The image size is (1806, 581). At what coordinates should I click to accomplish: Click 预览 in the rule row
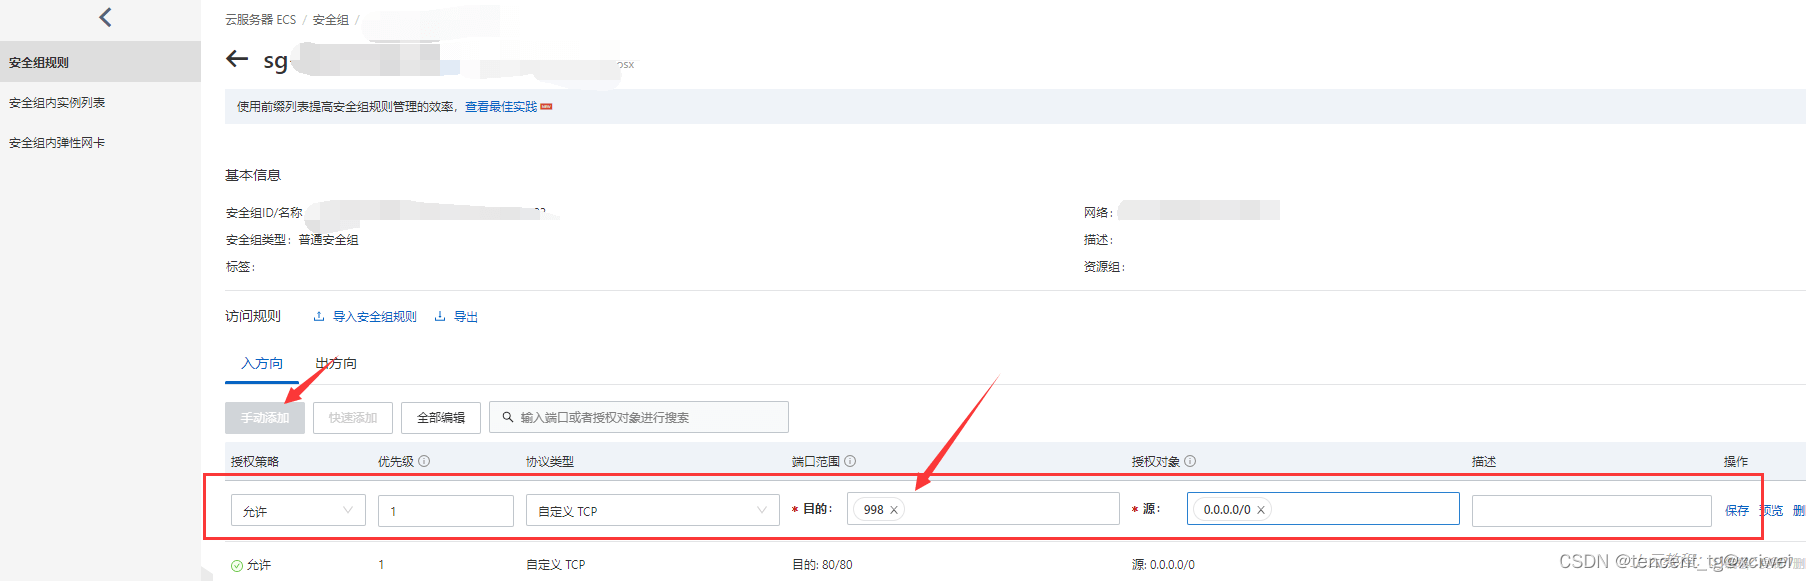(x=1771, y=510)
